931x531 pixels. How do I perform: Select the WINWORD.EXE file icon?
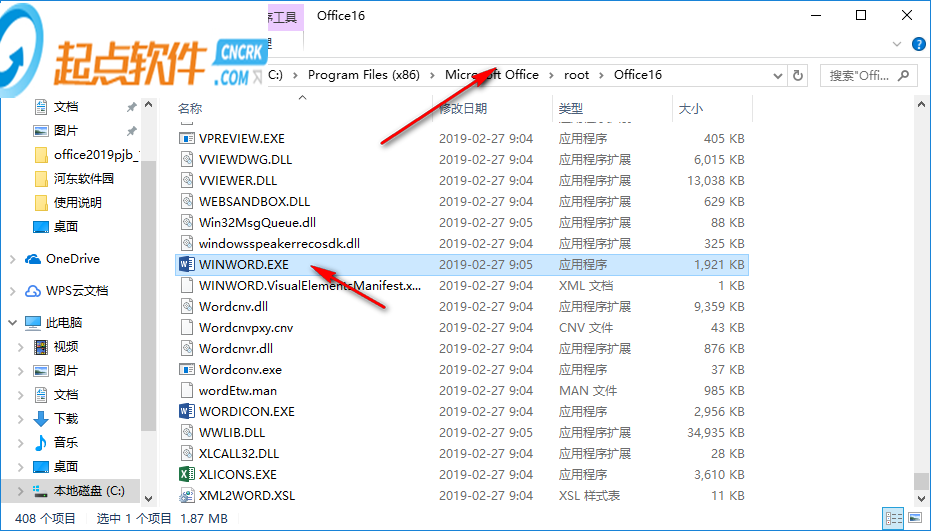click(x=187, y=264)
